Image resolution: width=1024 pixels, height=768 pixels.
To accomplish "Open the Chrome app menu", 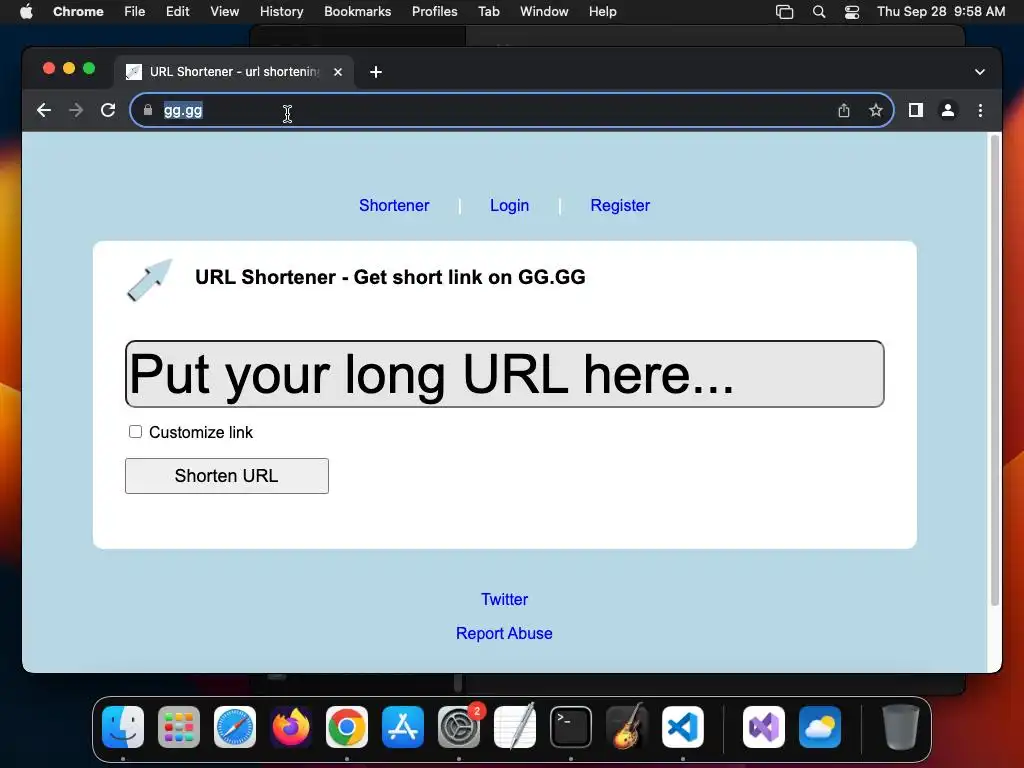I will (x=78, y=12).
